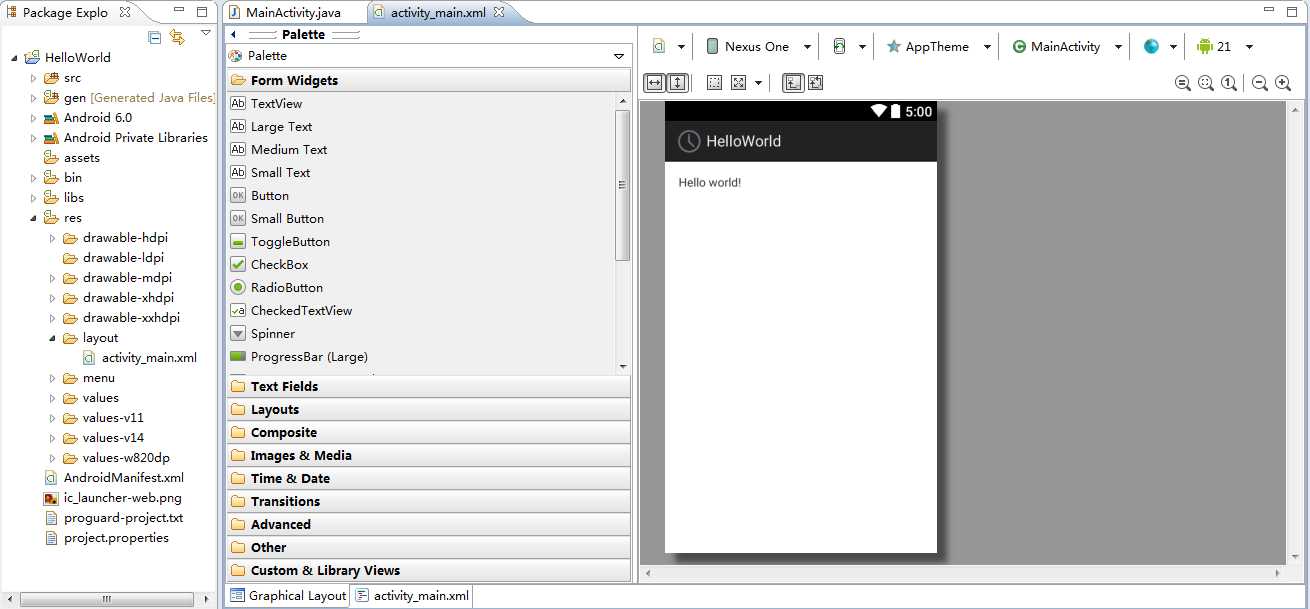This screenshot has height=609, width=1310.
Task: Open Package Explorer view menu triangle
Action: [x=205, y=34]
